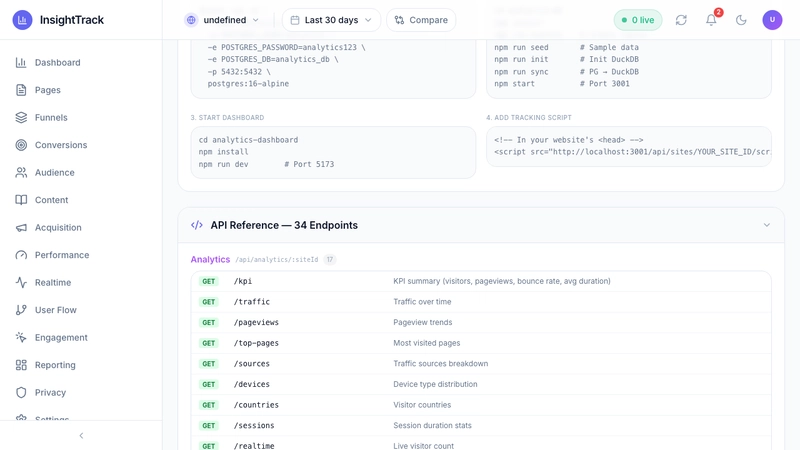Screen dimensions: 800x450
Task: Click the /traffic endpoint path
Action: point(252,302)
